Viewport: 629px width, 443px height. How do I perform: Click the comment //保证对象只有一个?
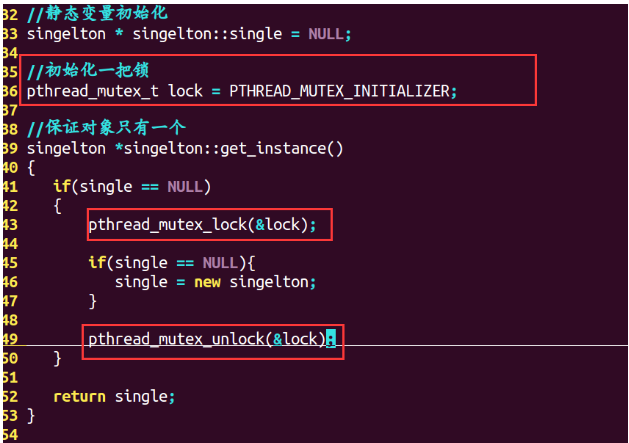tap(106, 128)
